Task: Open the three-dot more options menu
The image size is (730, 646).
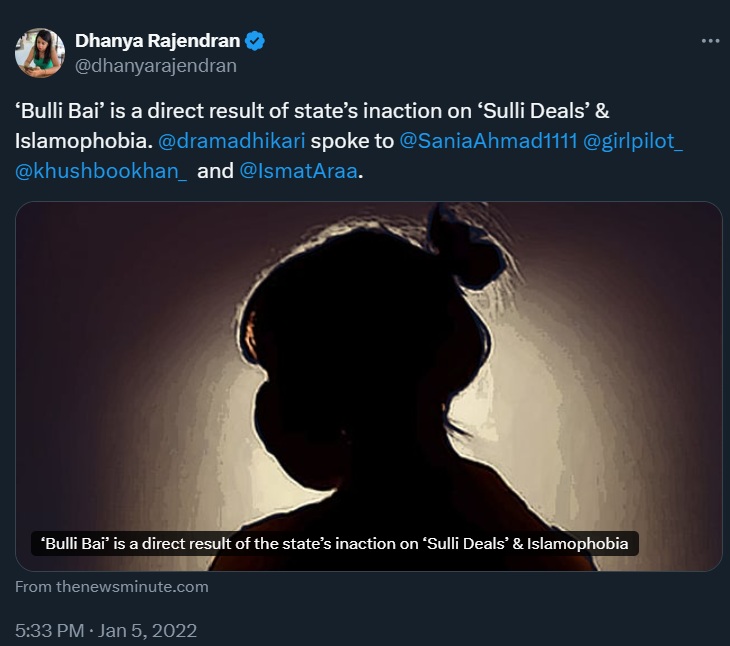Action: coord(710,41)
